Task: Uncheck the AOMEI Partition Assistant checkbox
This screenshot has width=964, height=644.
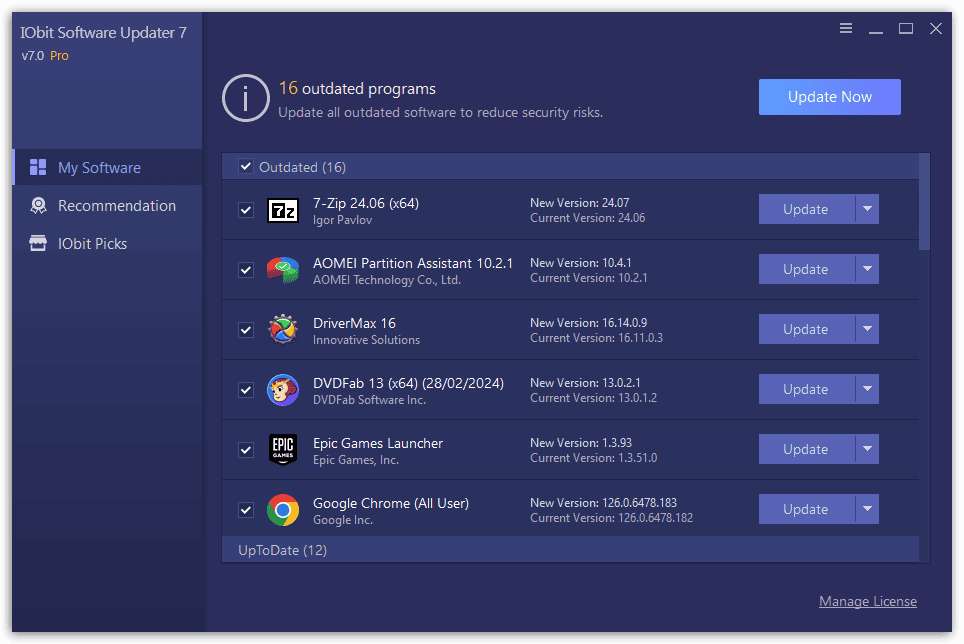Action: [x=246, y=270]
